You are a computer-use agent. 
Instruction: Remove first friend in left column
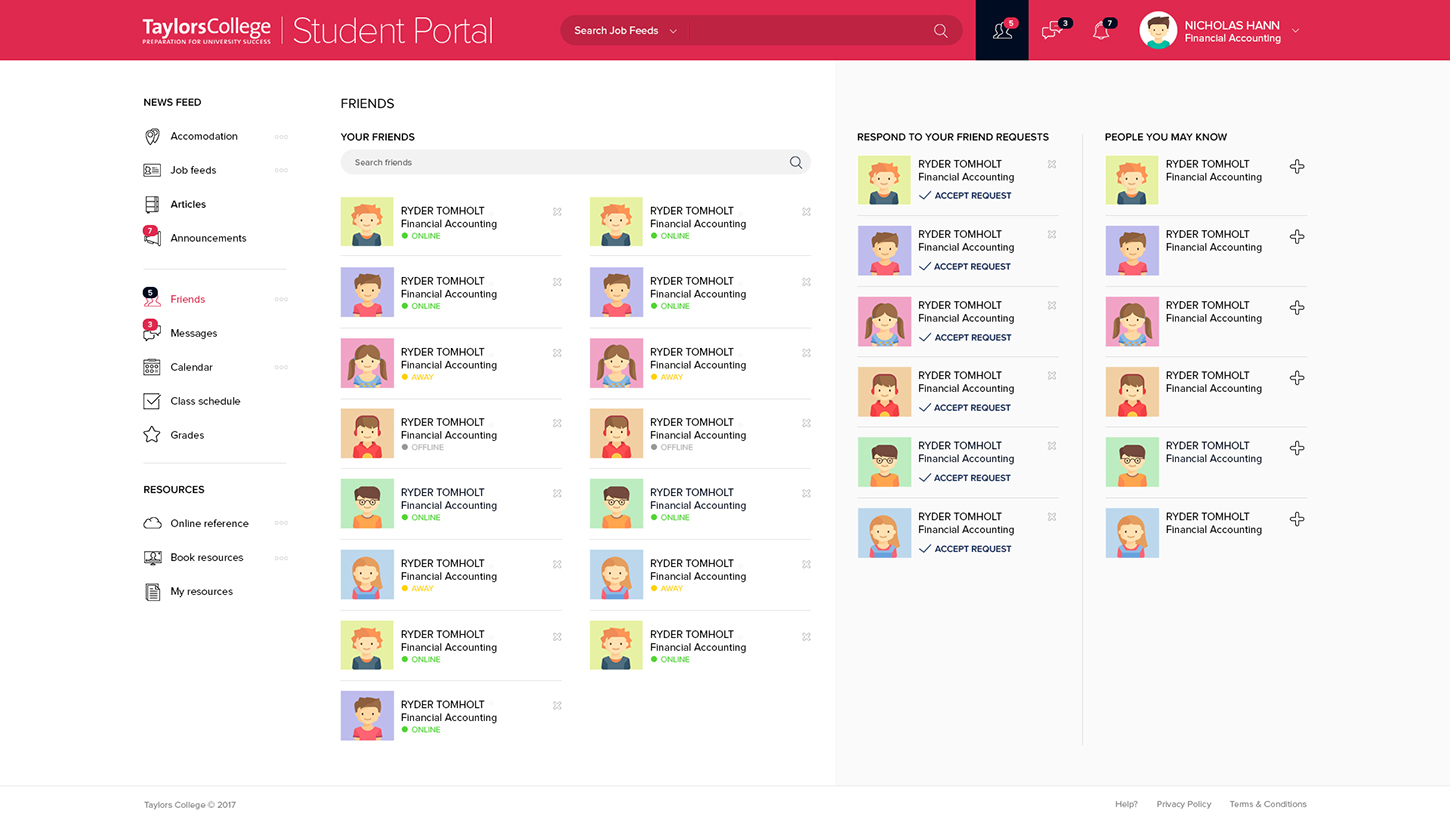[557, 212]
